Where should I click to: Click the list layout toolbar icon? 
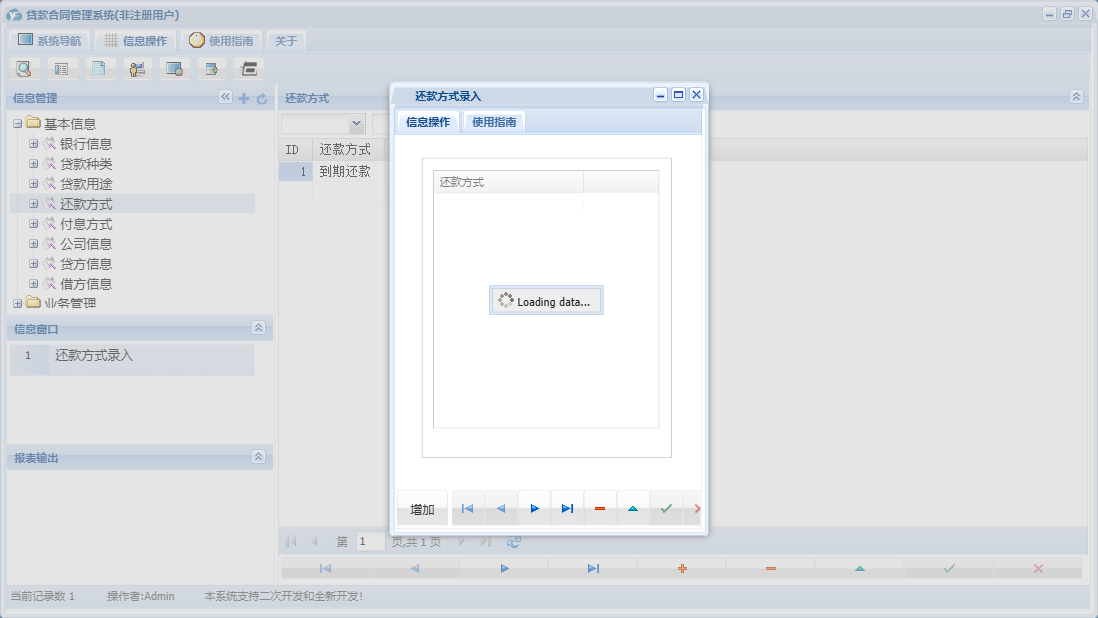point(62,69)
